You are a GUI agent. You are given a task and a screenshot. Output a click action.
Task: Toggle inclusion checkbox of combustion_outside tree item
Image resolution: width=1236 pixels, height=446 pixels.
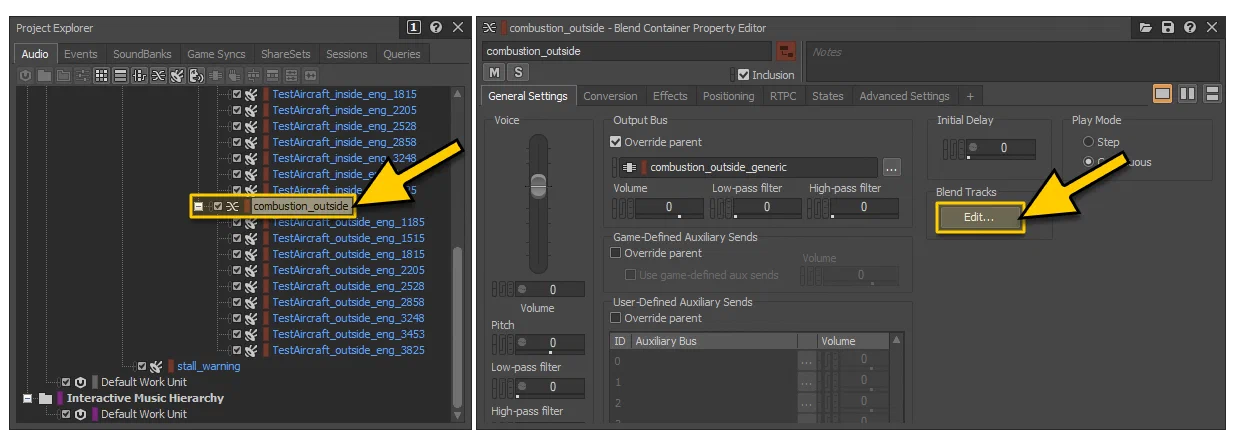[x=217, y=206]
